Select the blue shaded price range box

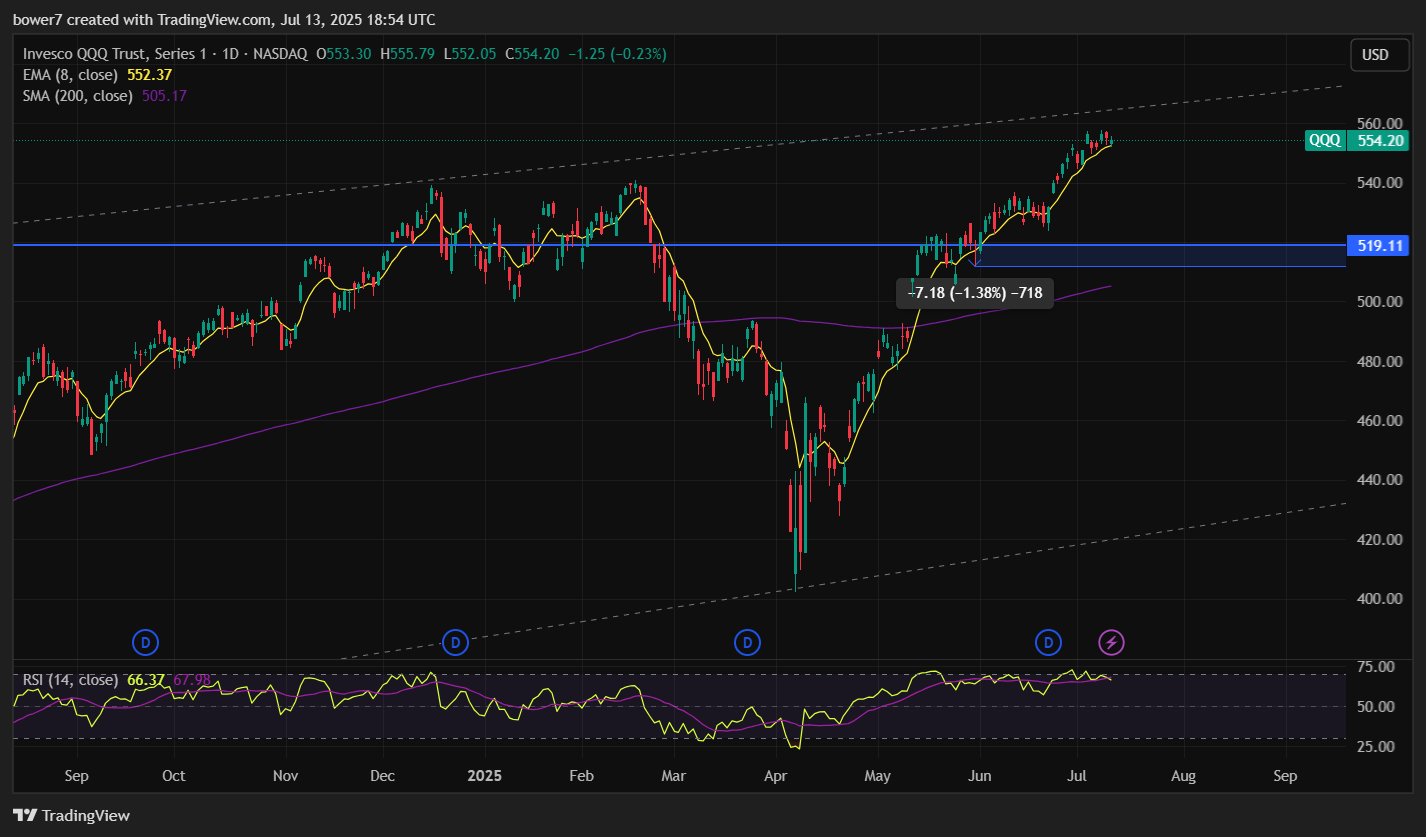coord(1159,256)
